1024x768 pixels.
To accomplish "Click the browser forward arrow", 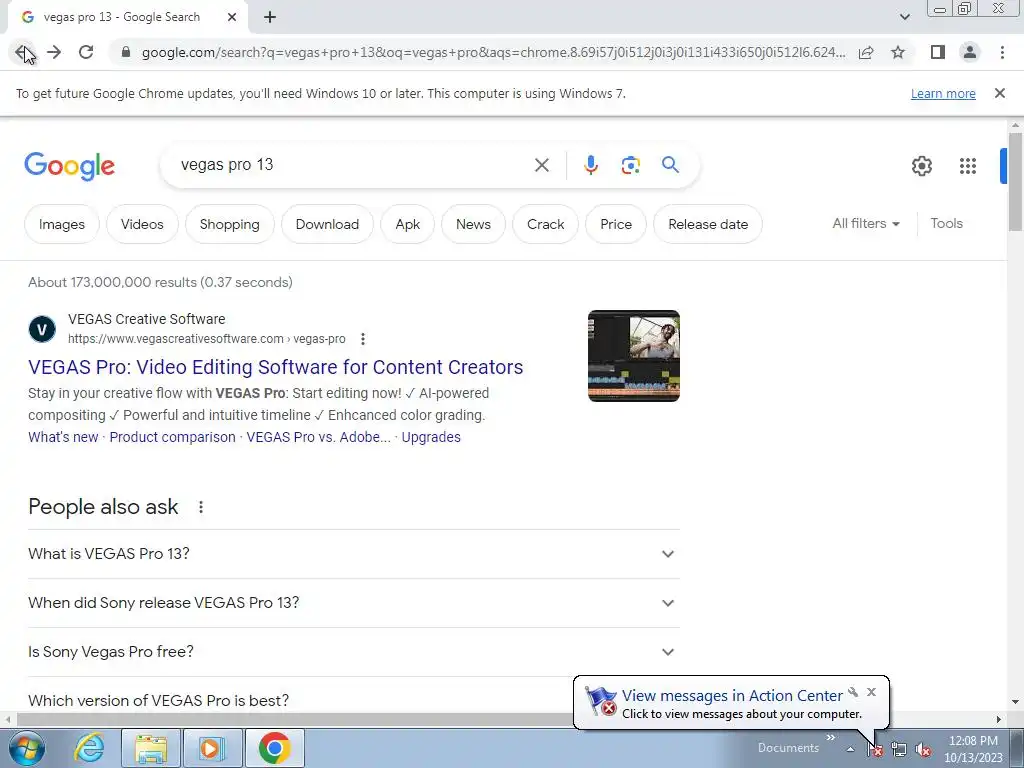I will point(54,52).
